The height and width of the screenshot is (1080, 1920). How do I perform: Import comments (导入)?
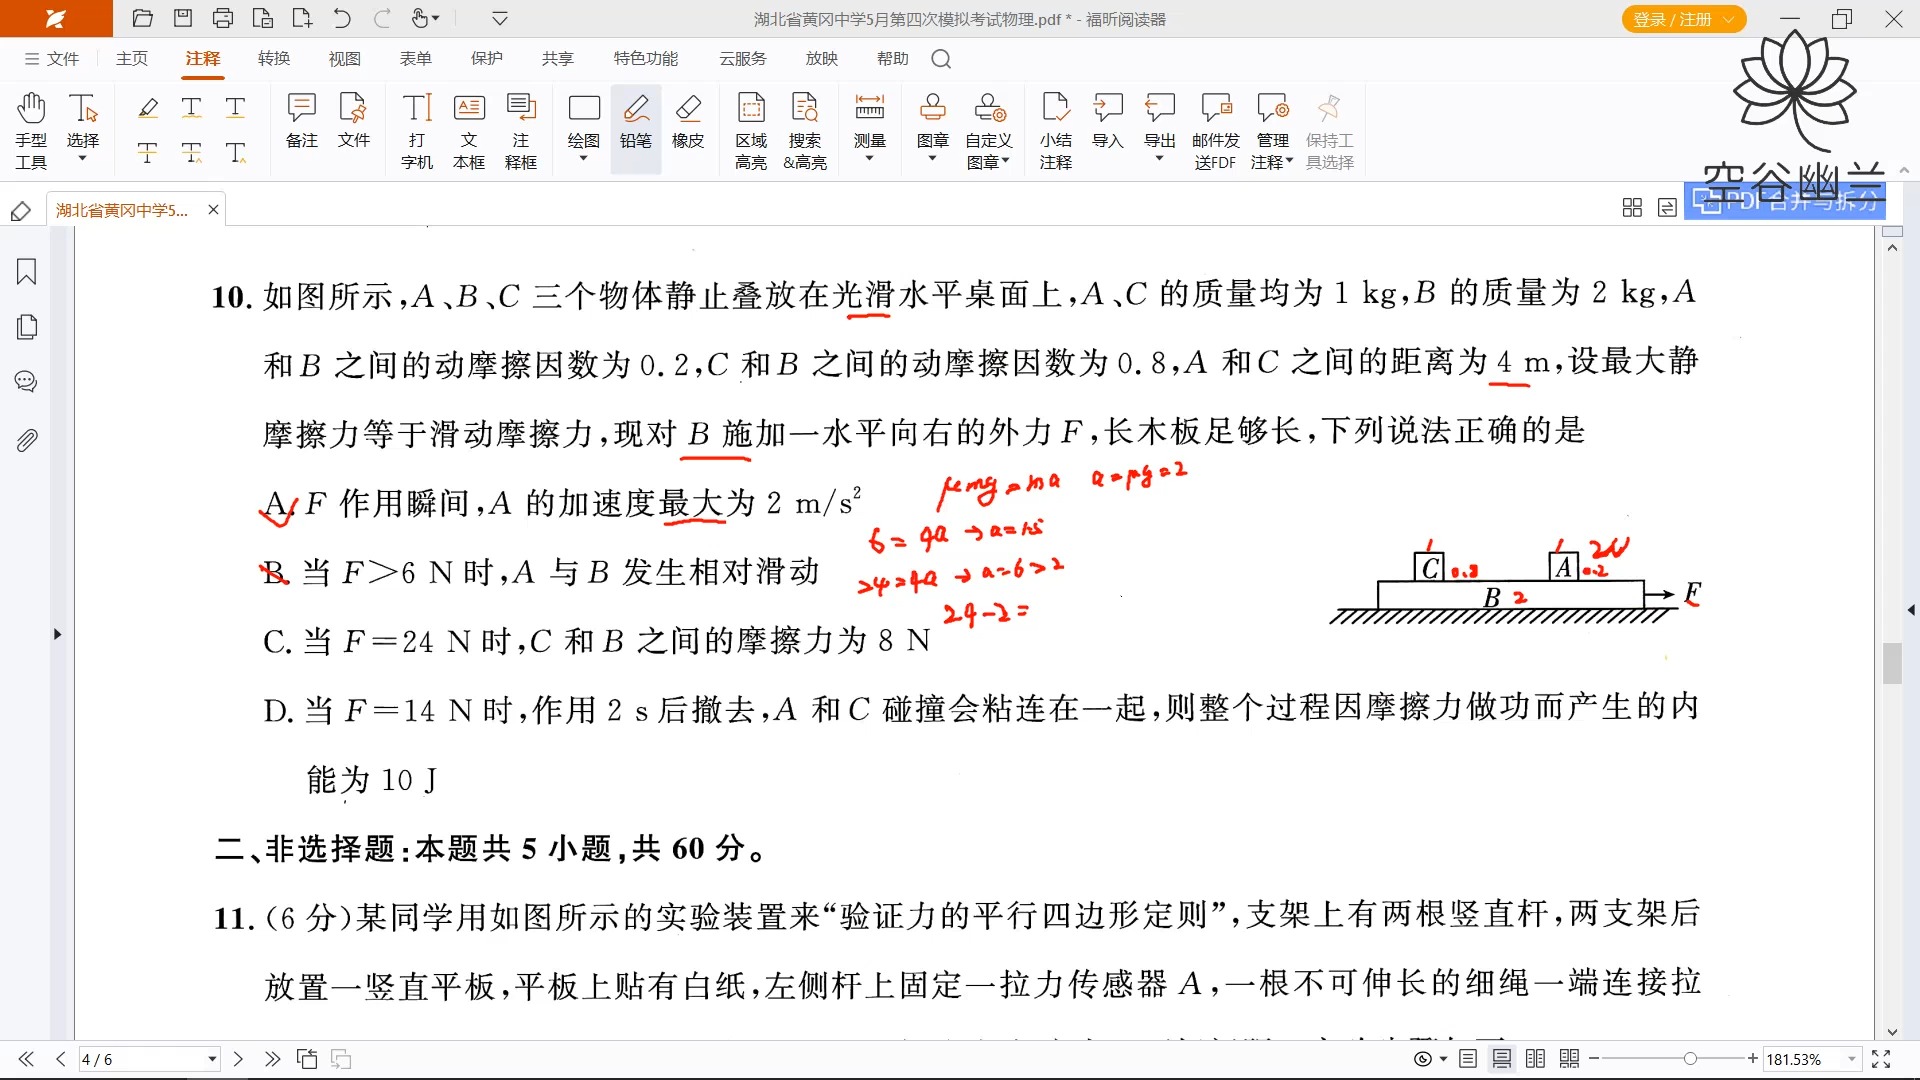pos(1108,120)
